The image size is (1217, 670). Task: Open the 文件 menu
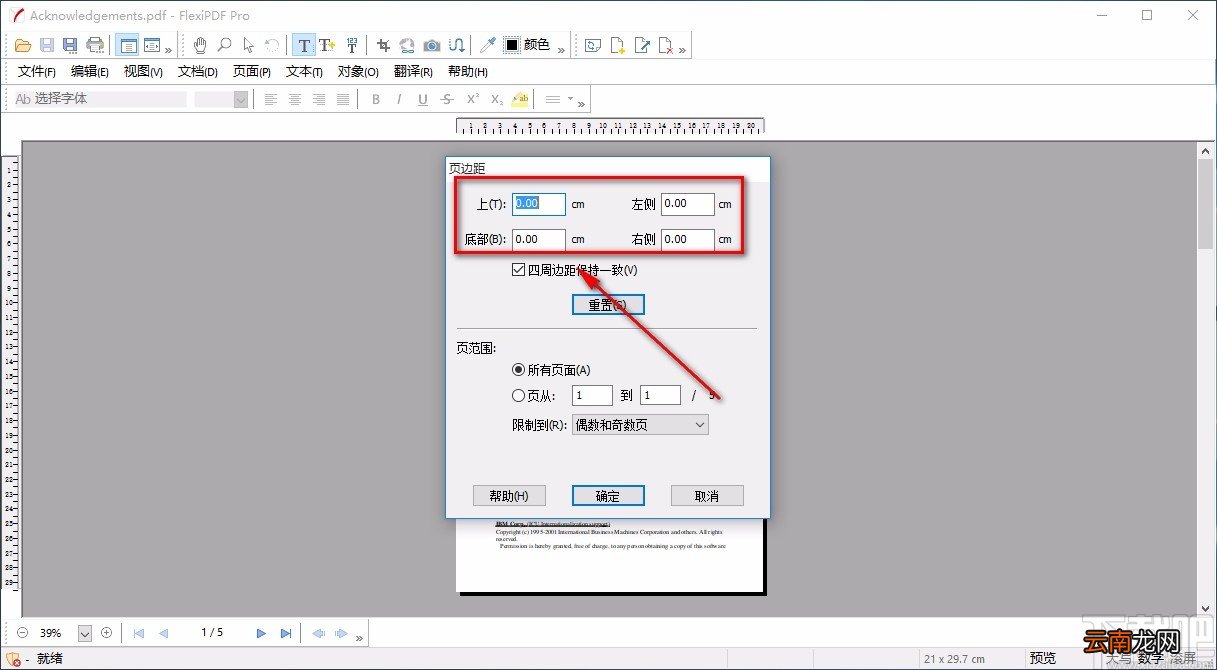pos(37,72)
